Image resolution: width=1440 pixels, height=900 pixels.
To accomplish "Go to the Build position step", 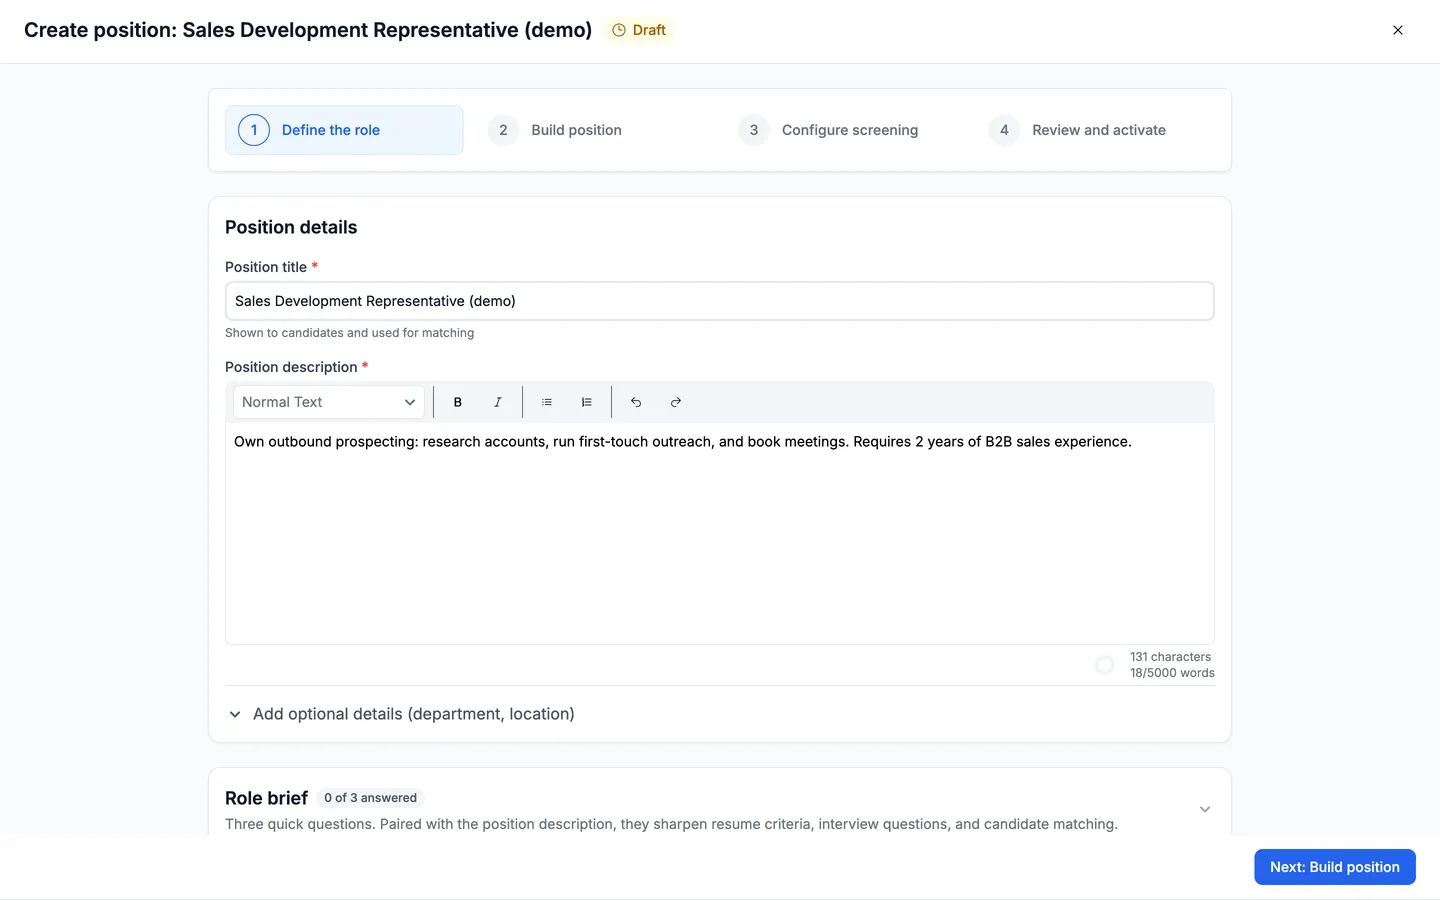I will tap(555, 130).
